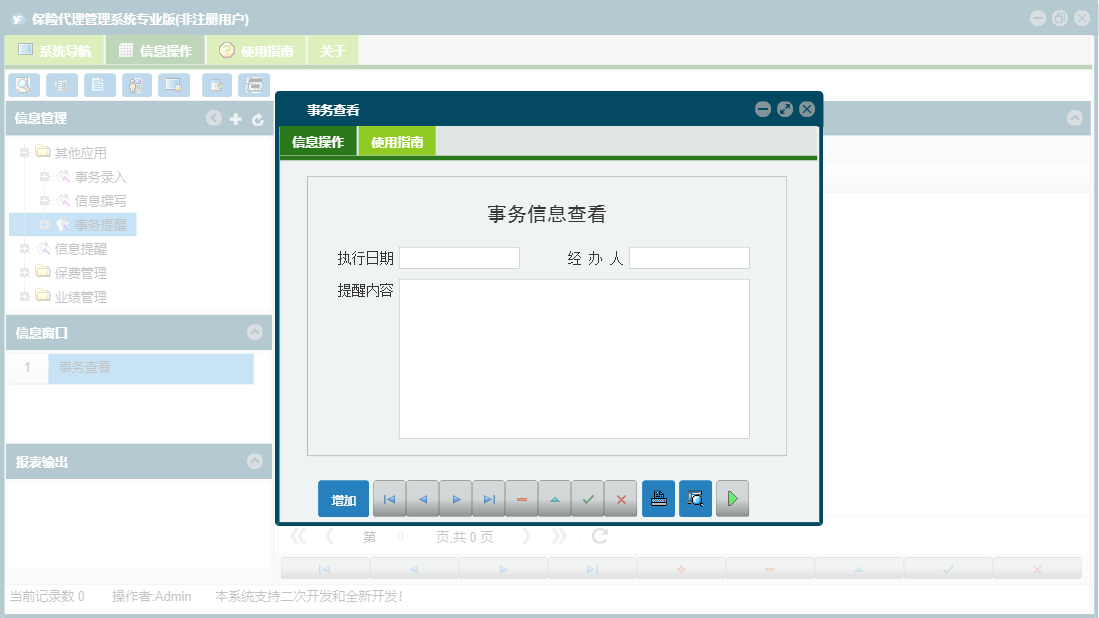The height and width of the screenshot is (618, 1099).
Task: Select 业绩管理 folder in the tree
Action: [x=81, y=297]
